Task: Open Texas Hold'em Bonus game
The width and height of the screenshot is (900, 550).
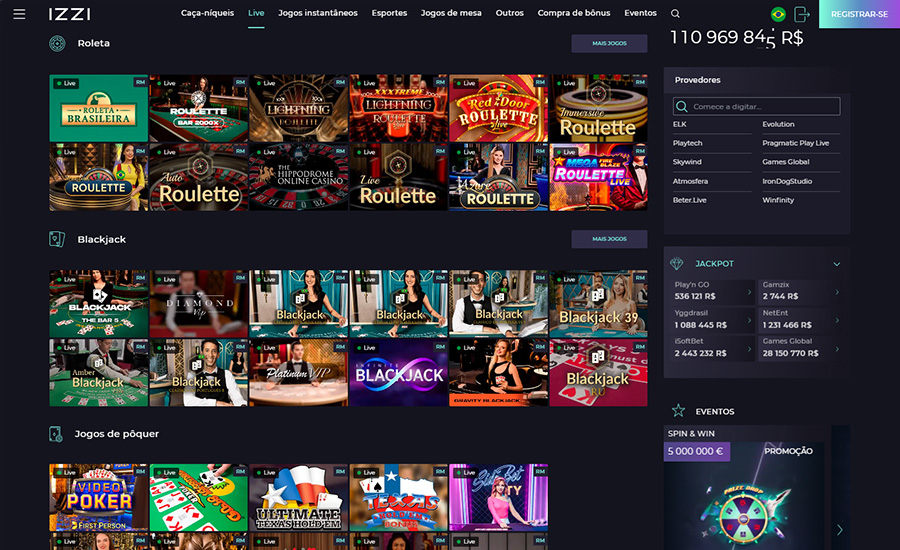Action: 398,498
